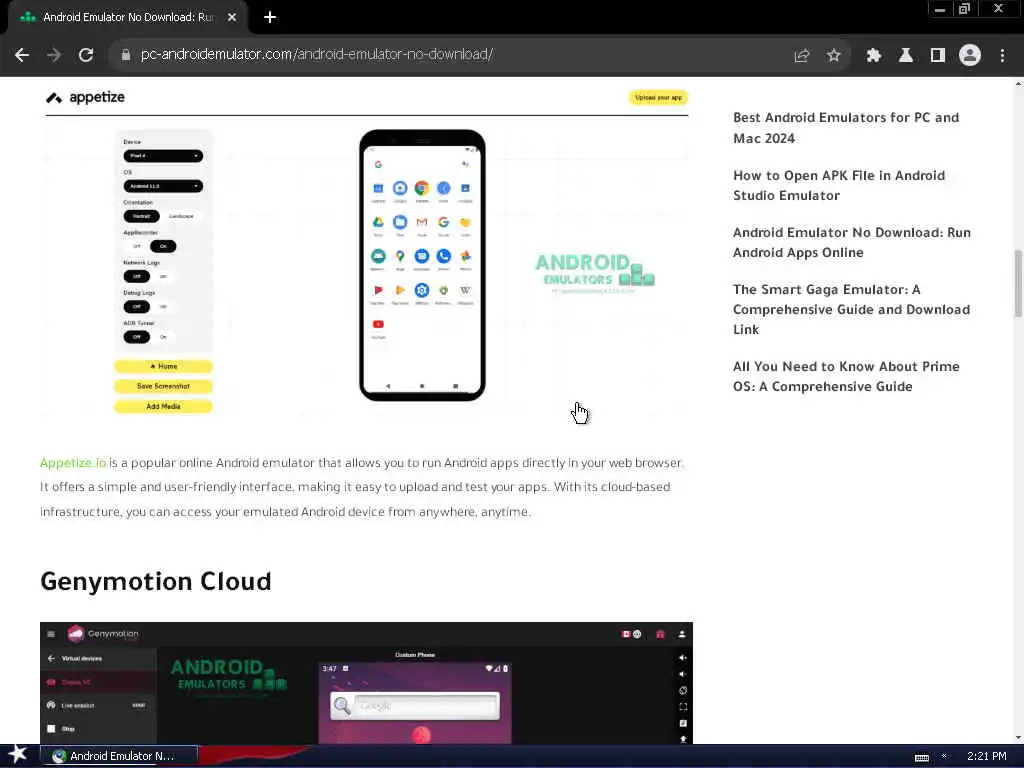Click the Add Media button in image
1024x768 pixels.
coord(163,406)
